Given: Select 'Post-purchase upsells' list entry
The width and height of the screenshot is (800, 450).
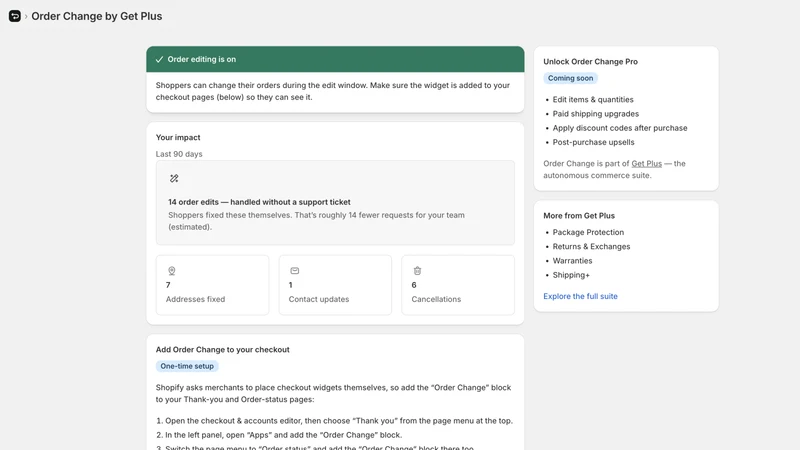Looking at the screenshot, I should point(593,142).
